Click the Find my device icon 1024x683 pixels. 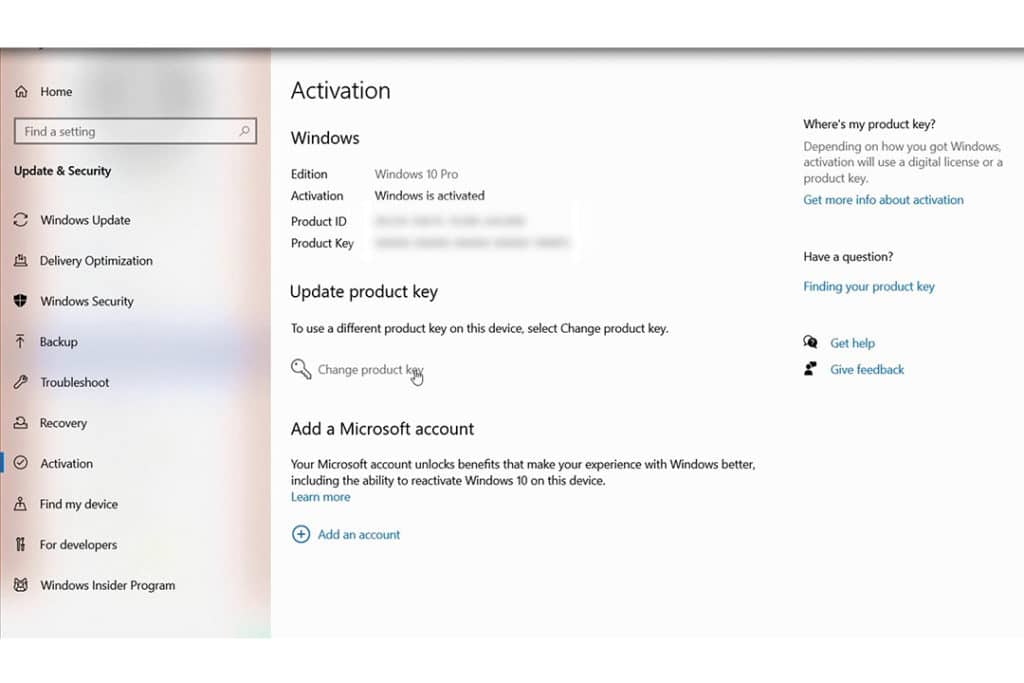click(21, 504)
